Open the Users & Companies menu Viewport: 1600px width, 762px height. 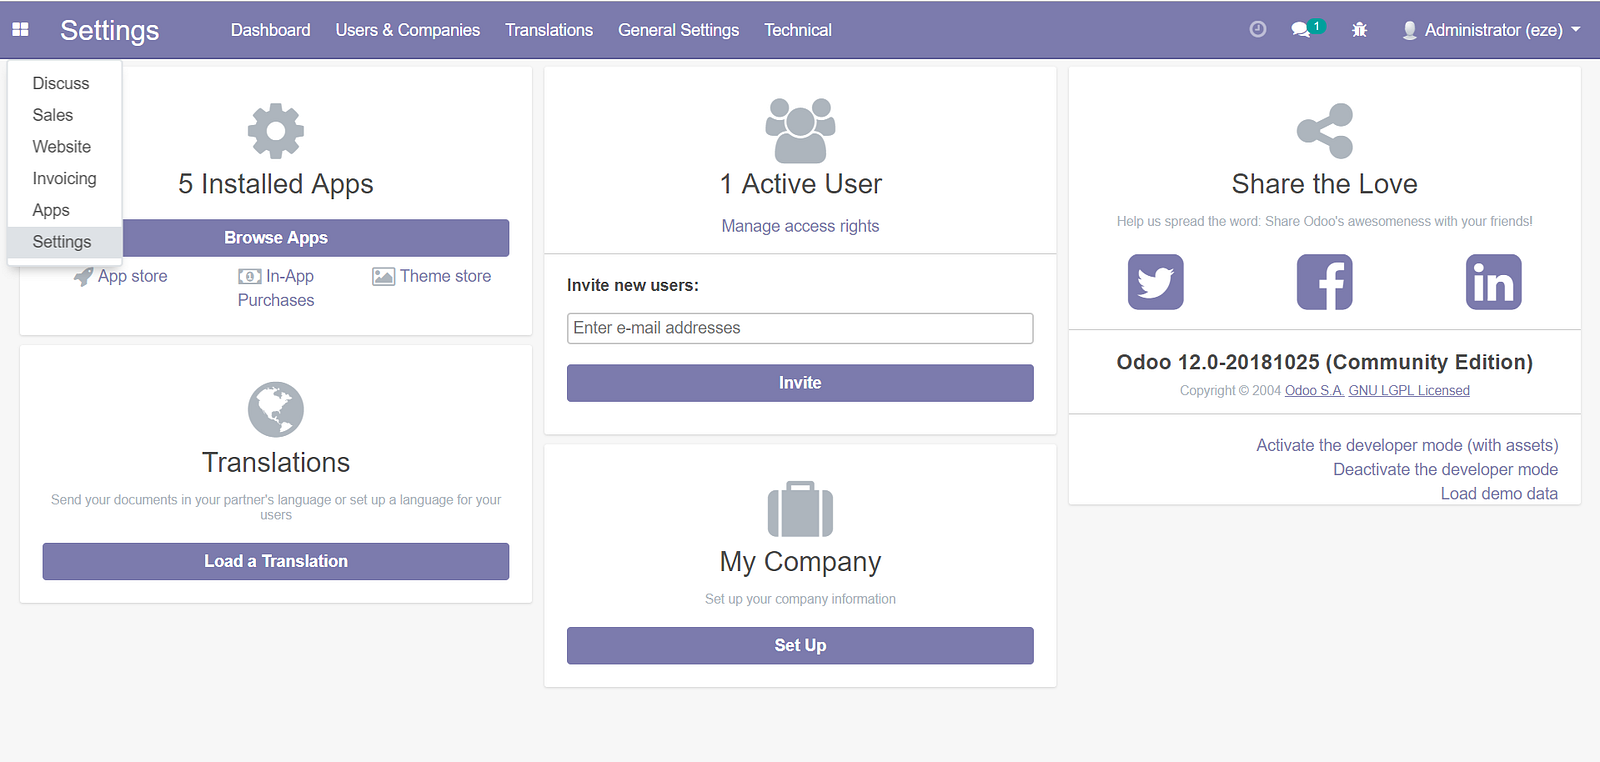(x=407, y=30)
